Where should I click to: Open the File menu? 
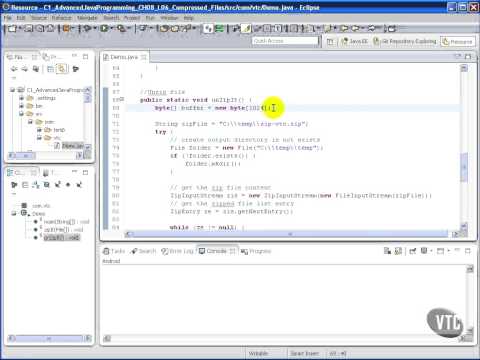pos(8,18)
